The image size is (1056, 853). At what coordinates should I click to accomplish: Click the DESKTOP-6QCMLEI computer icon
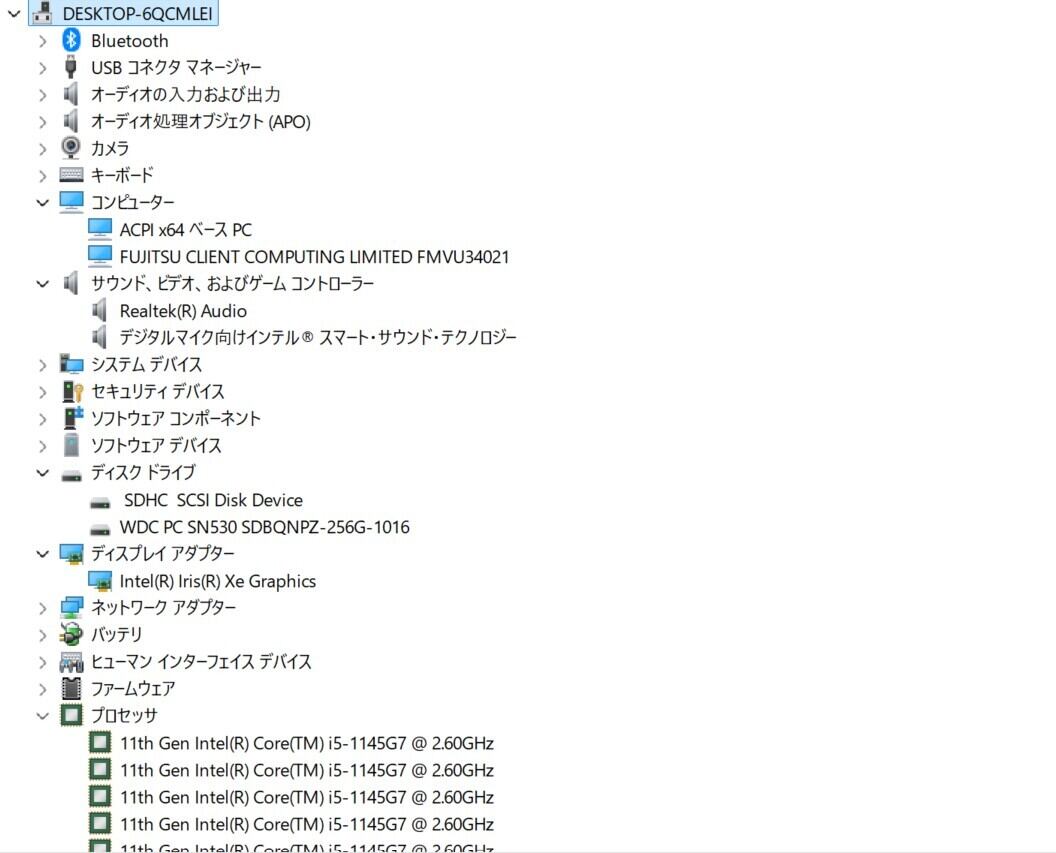[42, 13]
